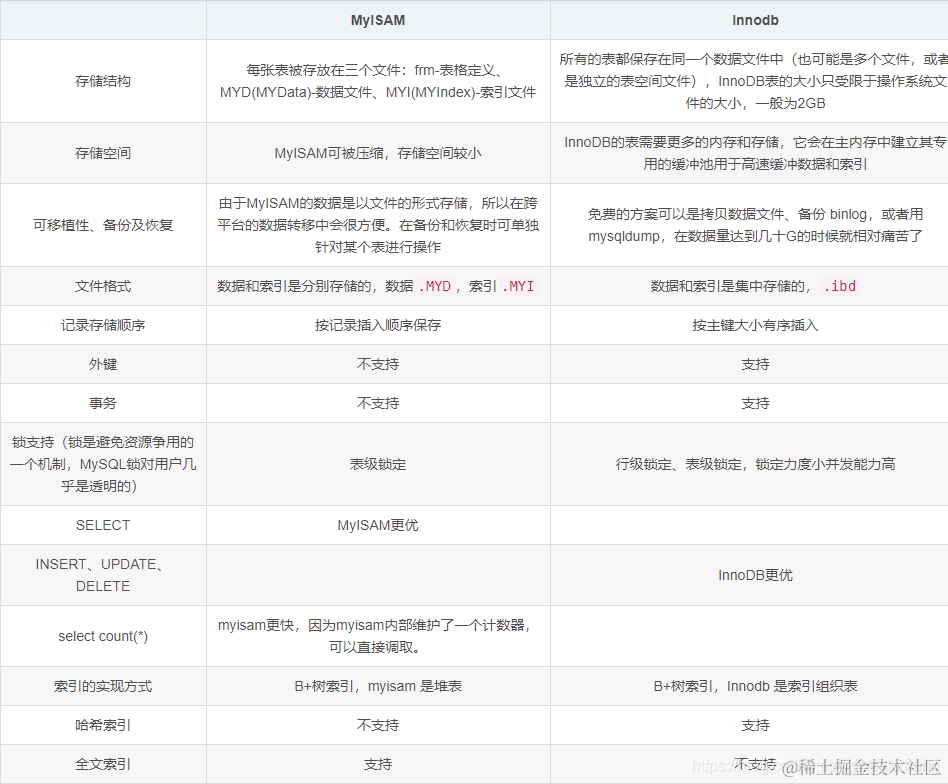This screenshot has width=948, height=784.
Task: Click the SELECT row label
Action: click(x=103, y=525)
